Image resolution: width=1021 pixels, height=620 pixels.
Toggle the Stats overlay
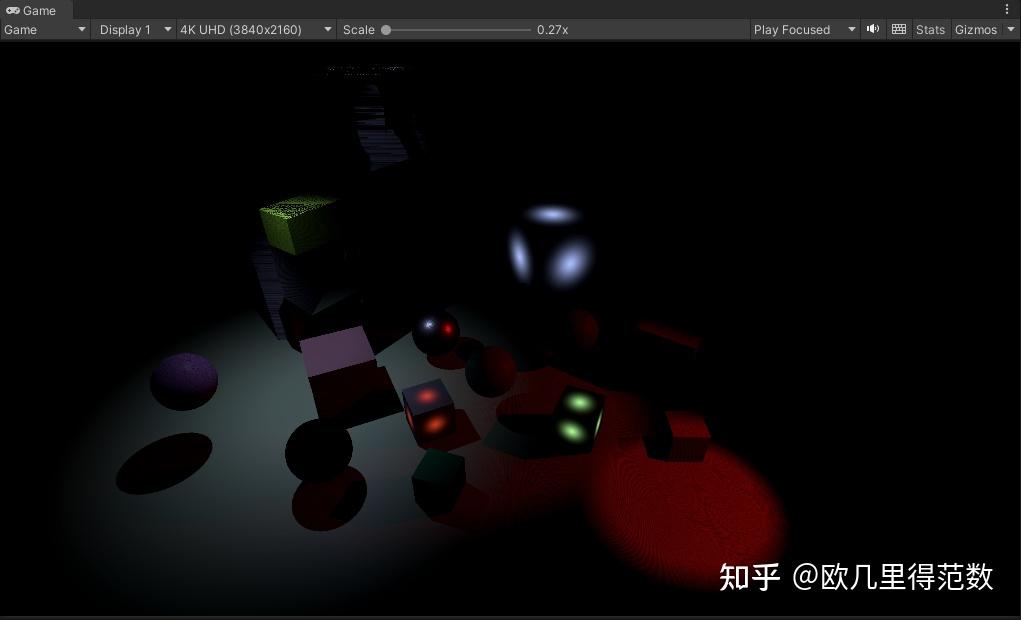click(x=929, y=29)
